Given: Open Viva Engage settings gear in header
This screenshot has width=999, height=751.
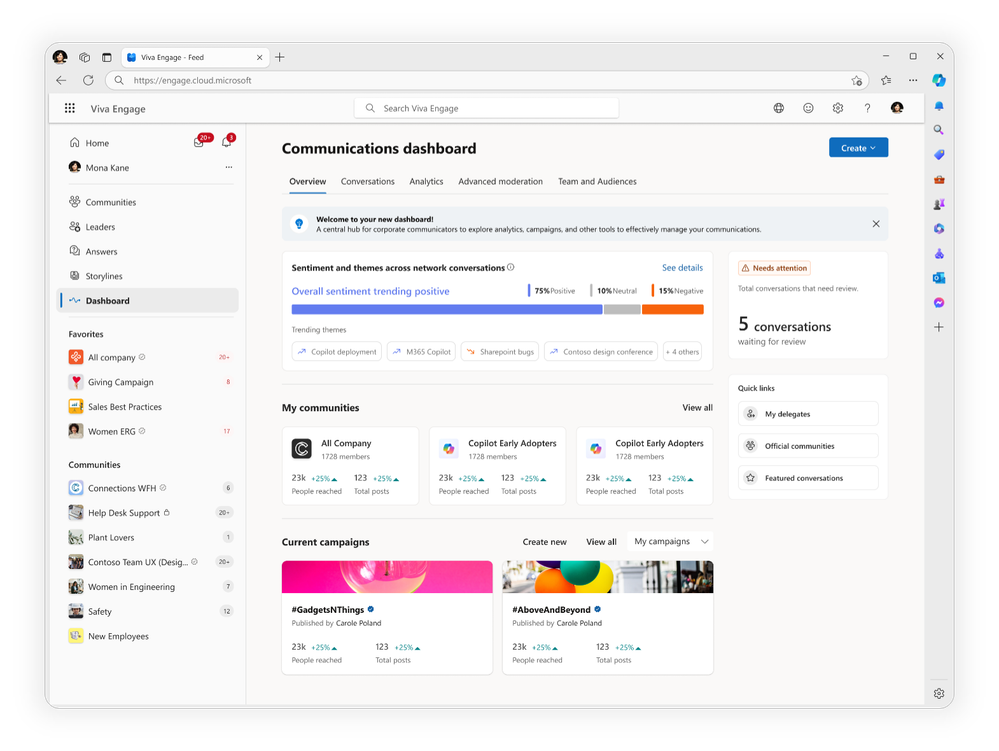Looking at the screenshot, I should pos(838,108).
